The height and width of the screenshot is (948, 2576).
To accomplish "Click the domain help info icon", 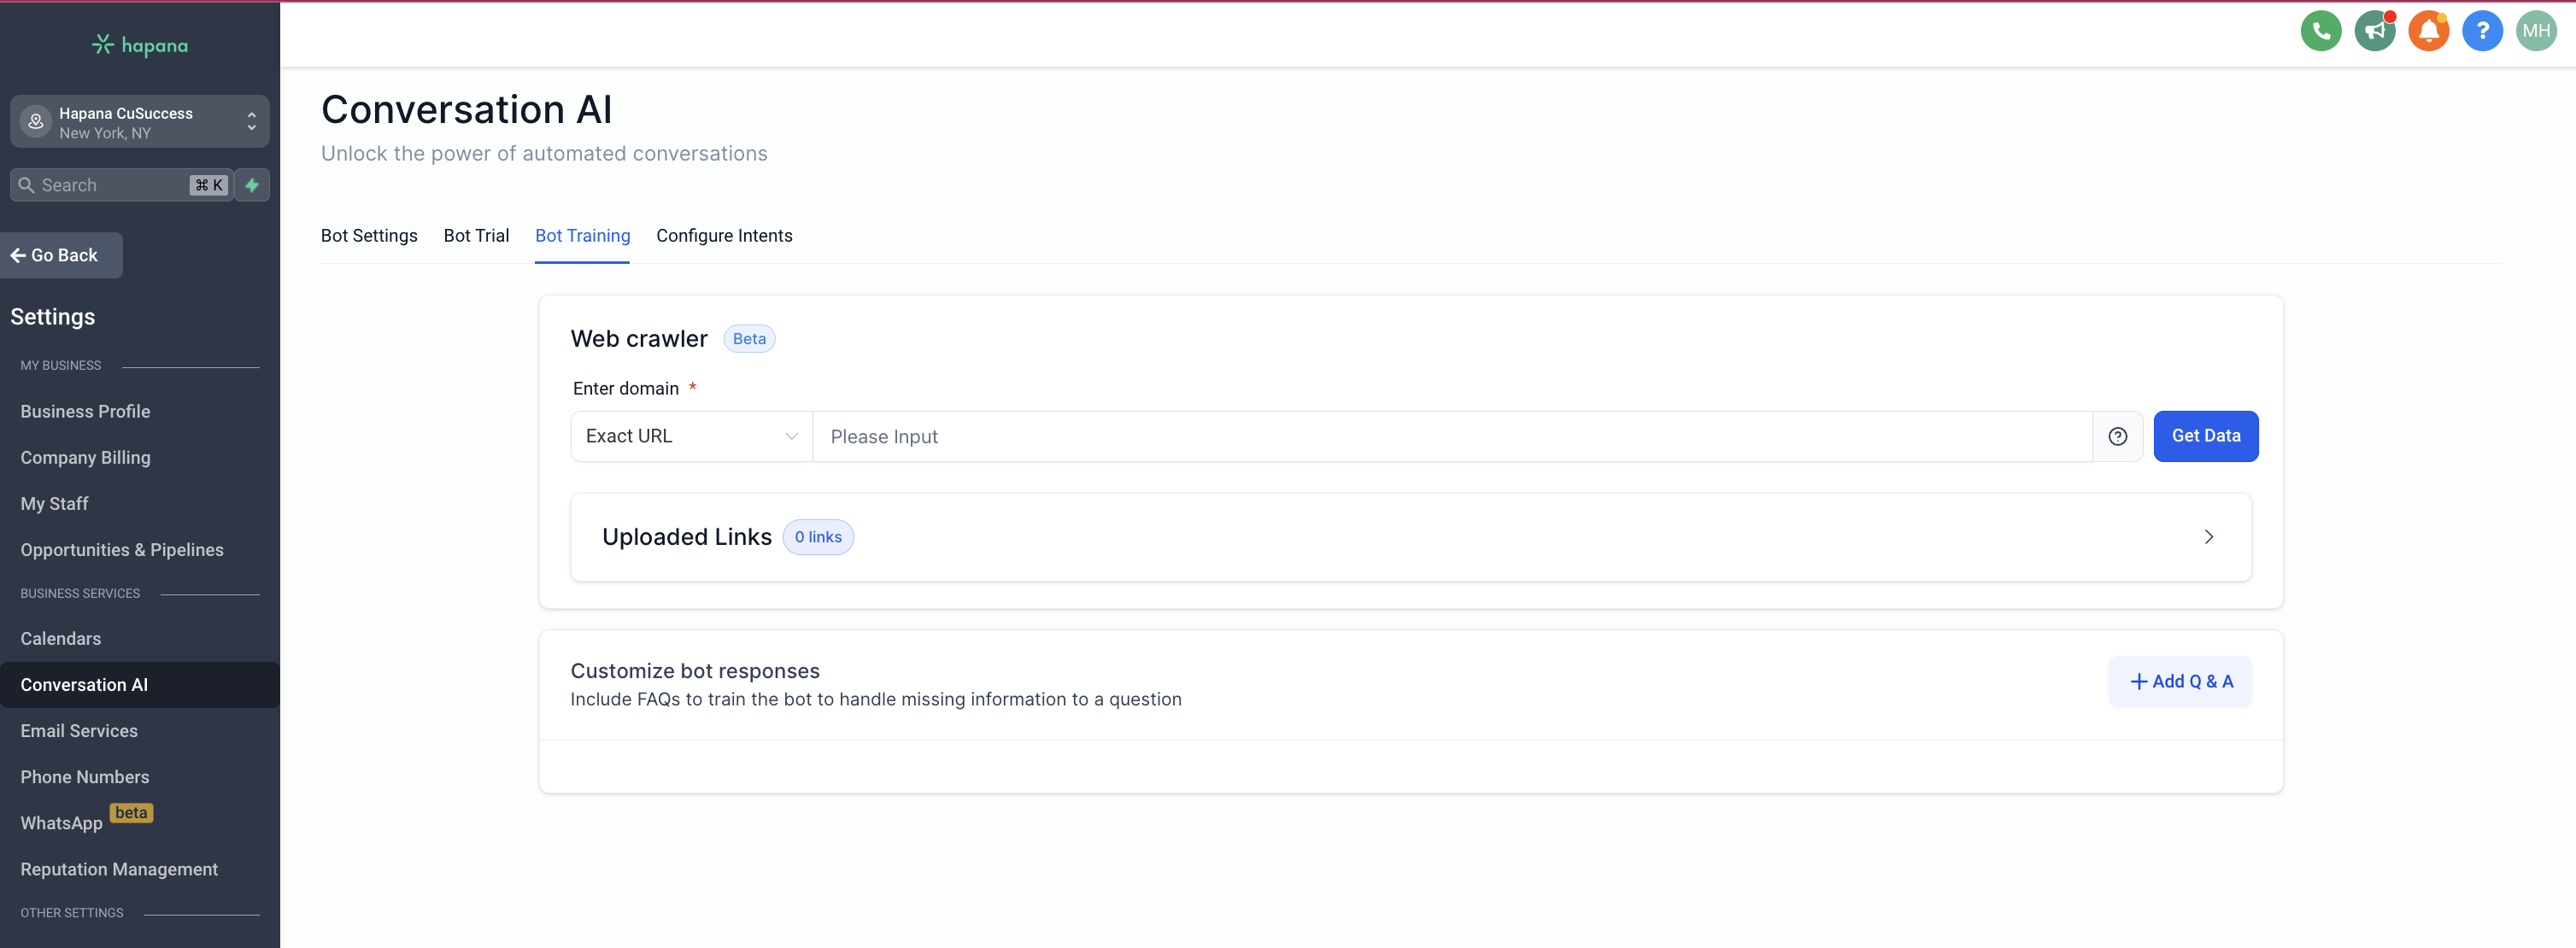I will click(x=2117, y=436).
